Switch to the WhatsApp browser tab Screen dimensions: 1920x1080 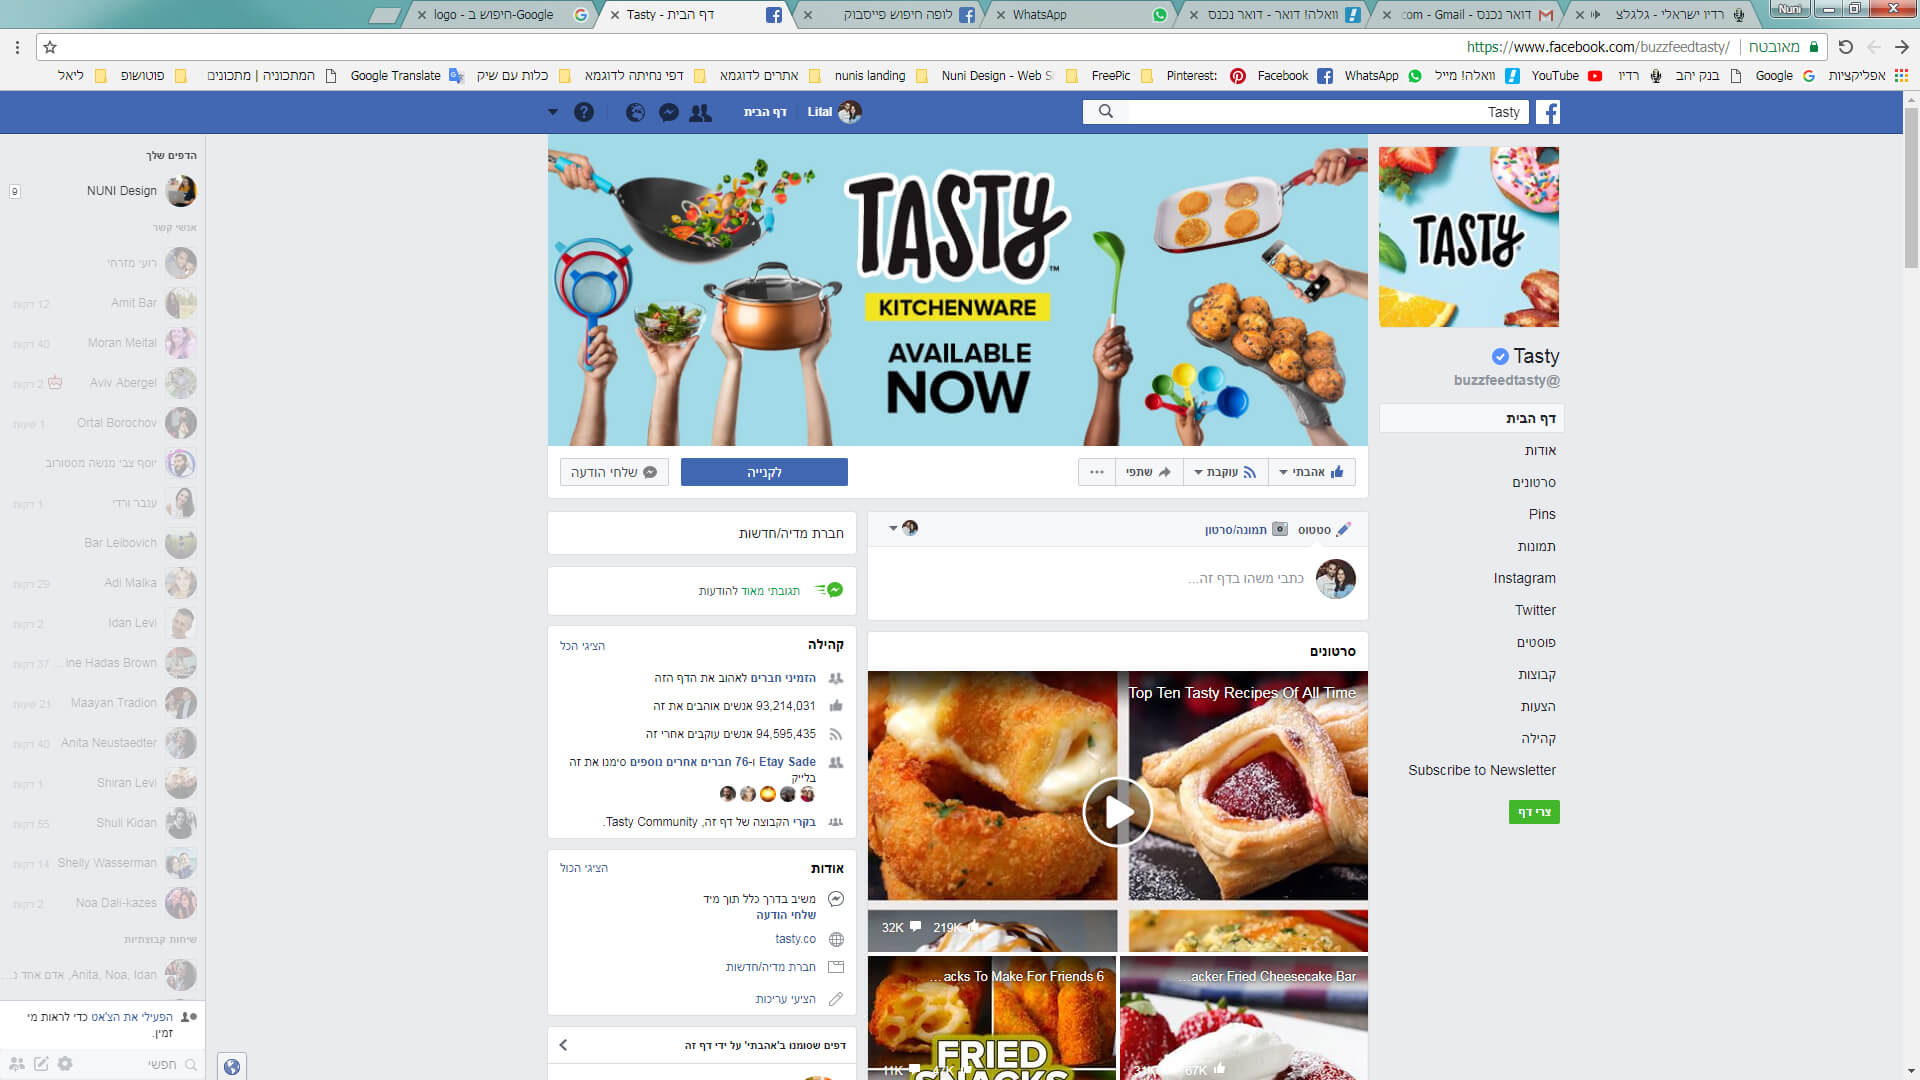point(1085,15)
